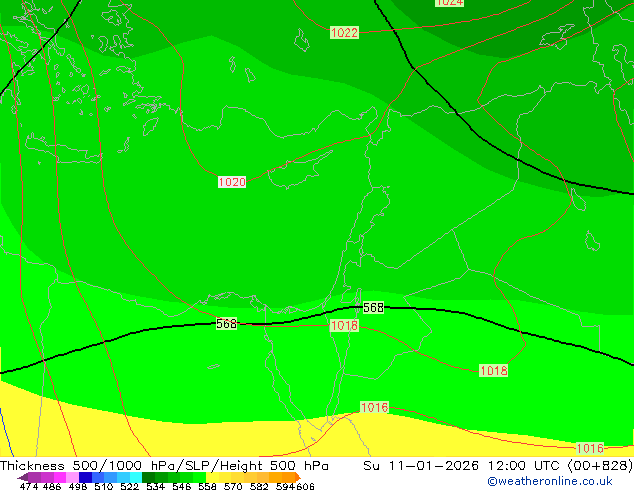Screen dimensions: 634x490
Task: Select the darkest green legend swatch above 534
Action: pos(148,477)
